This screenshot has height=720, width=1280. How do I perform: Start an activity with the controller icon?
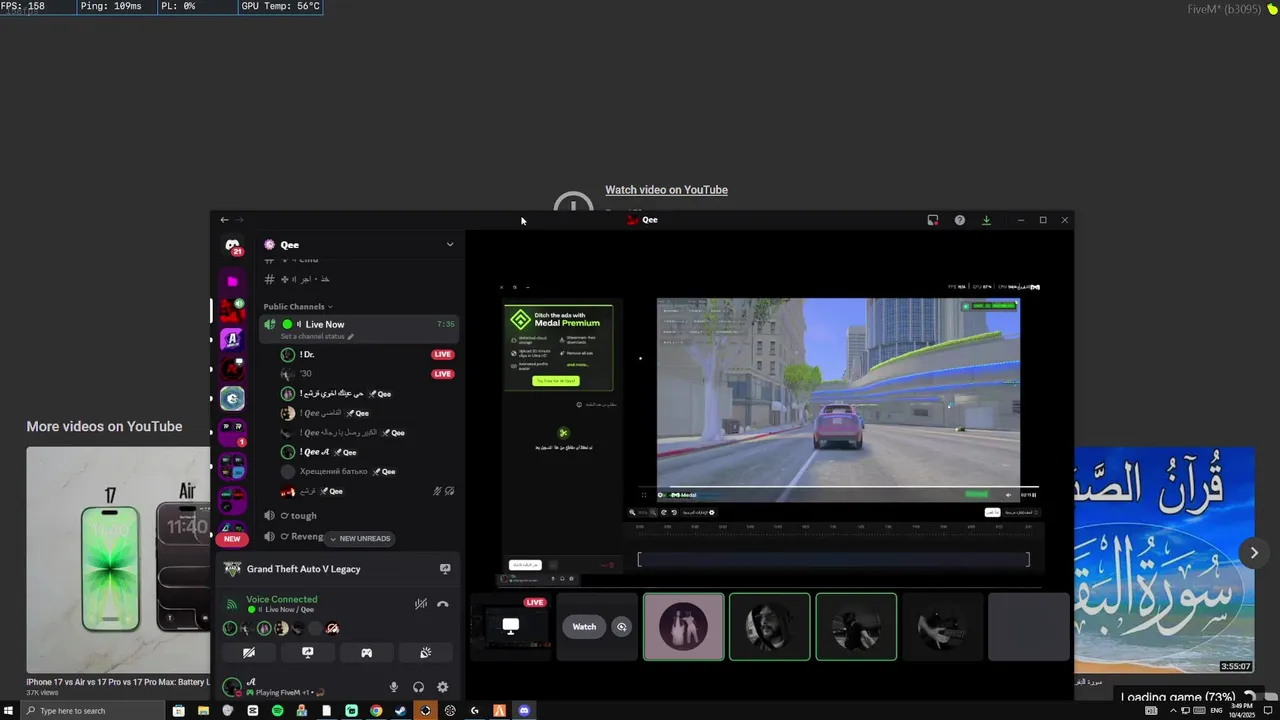(x=367, y=652)
